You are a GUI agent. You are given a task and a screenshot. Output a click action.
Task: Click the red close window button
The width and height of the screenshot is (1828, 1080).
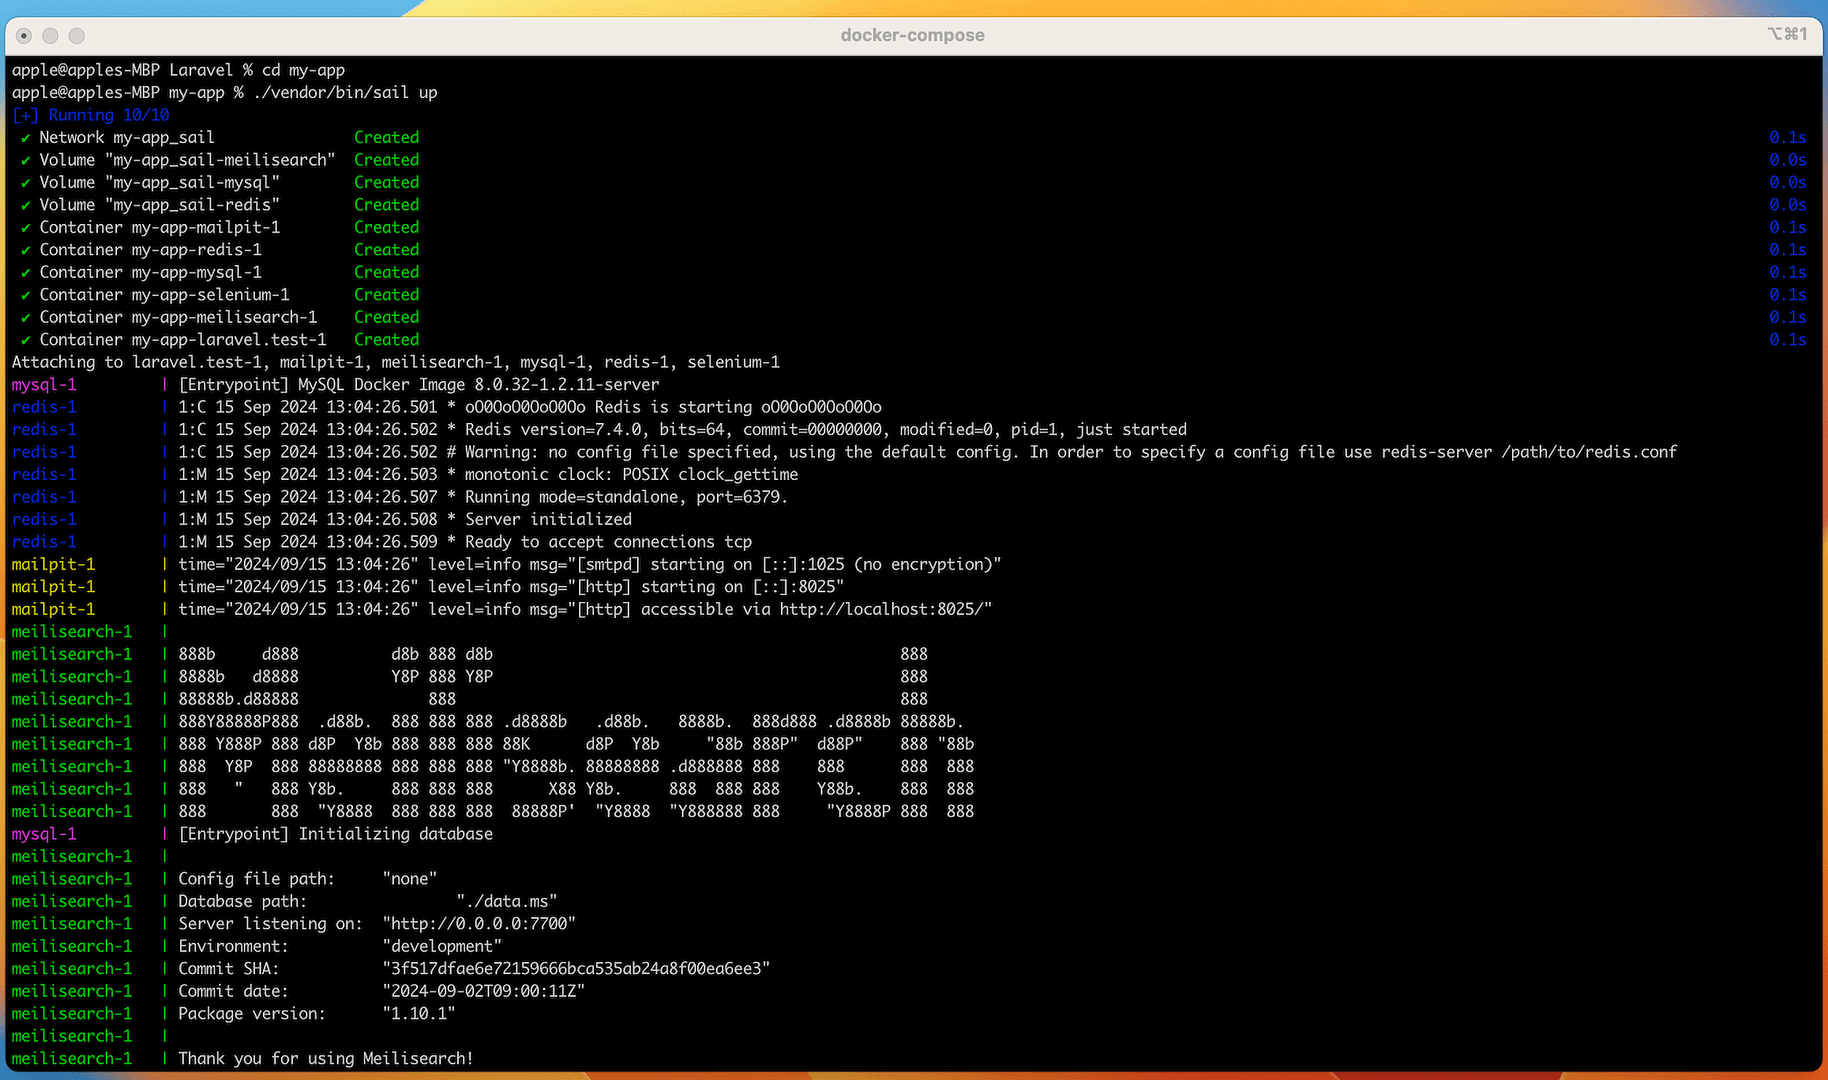click(24, 36)
